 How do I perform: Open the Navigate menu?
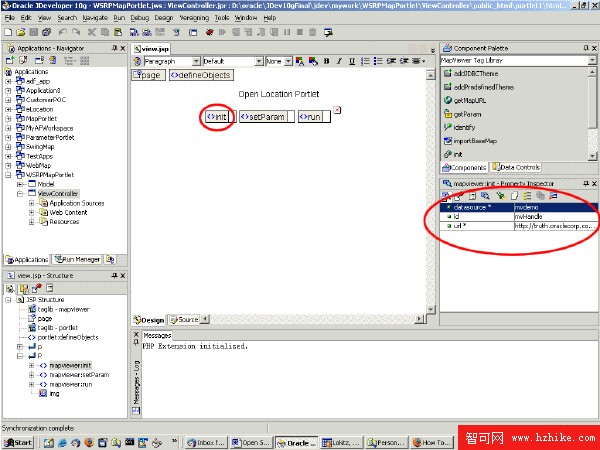[95, 18]
